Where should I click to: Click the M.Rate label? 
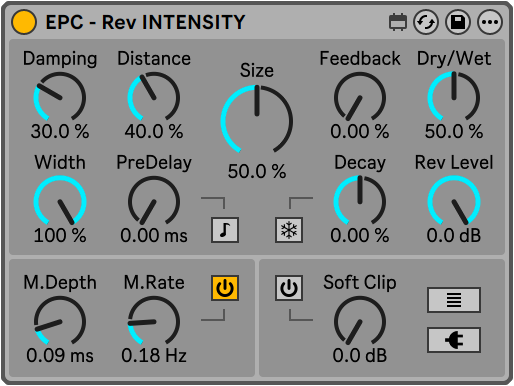pos(154,282)
